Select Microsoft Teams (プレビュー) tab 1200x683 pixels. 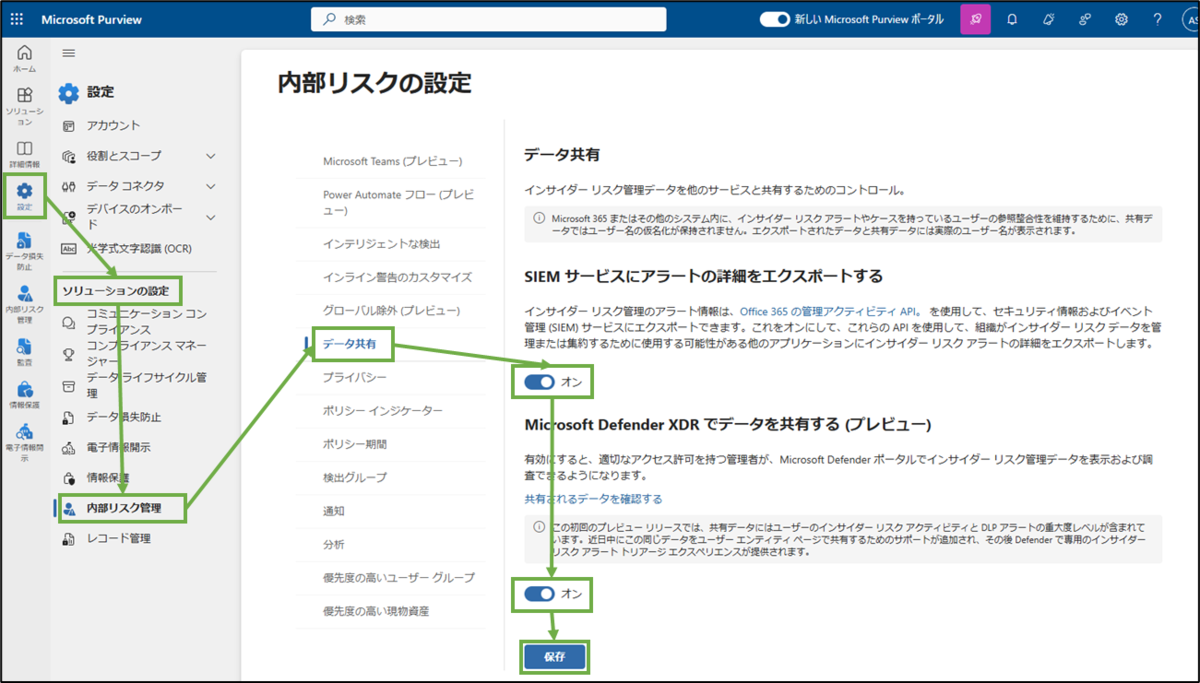point(393,161)
